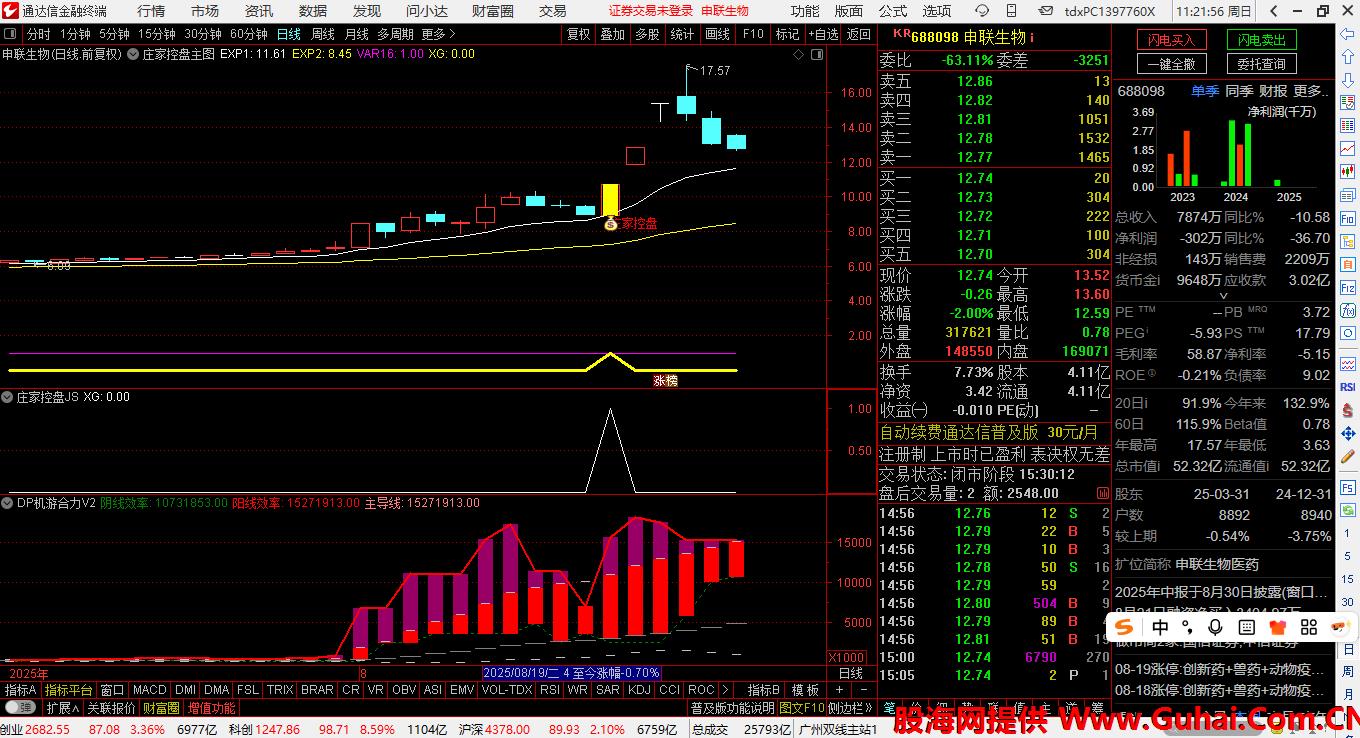This screenshot has width=1360, height=738.
Task: Click the 闪电买入 button
Action: coord(1171,40)
